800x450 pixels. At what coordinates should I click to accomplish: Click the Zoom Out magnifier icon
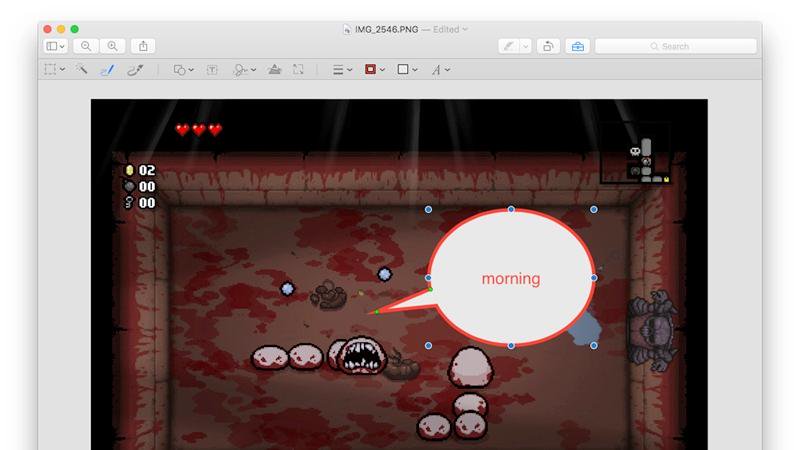pyautogui.click(x=86, y=46)
